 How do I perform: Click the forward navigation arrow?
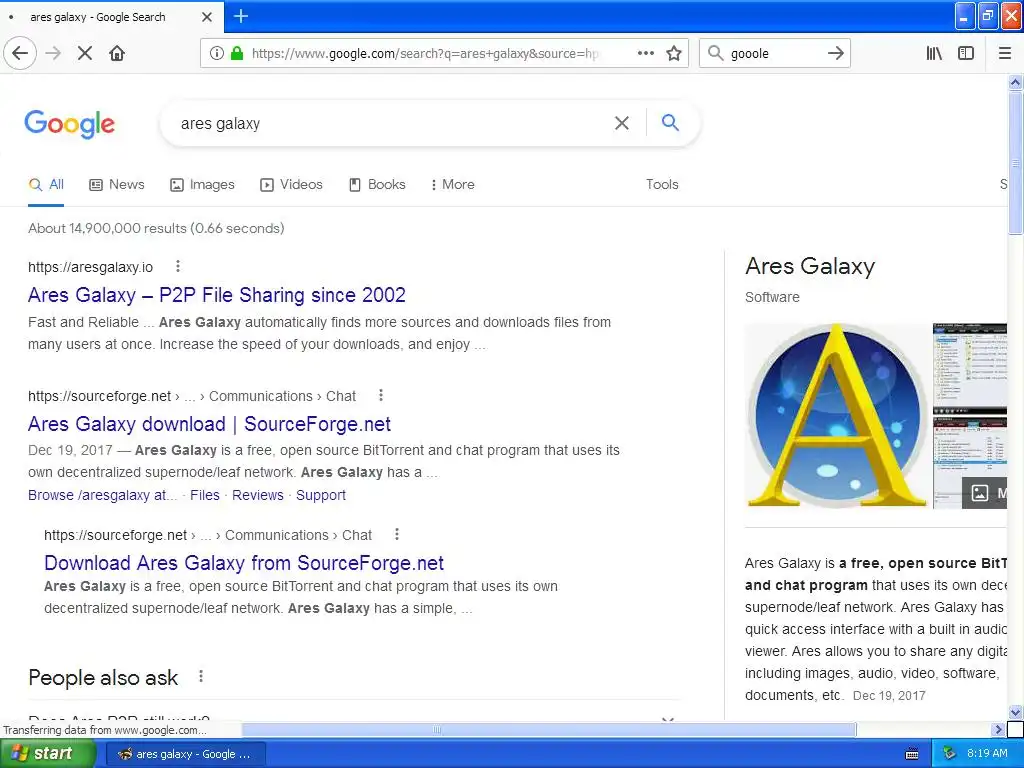coord(54,53)
